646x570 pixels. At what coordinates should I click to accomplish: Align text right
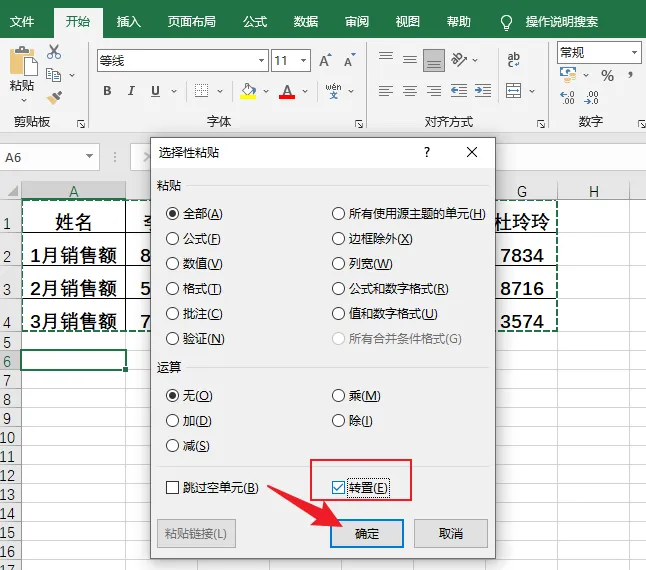pos(433,90)
